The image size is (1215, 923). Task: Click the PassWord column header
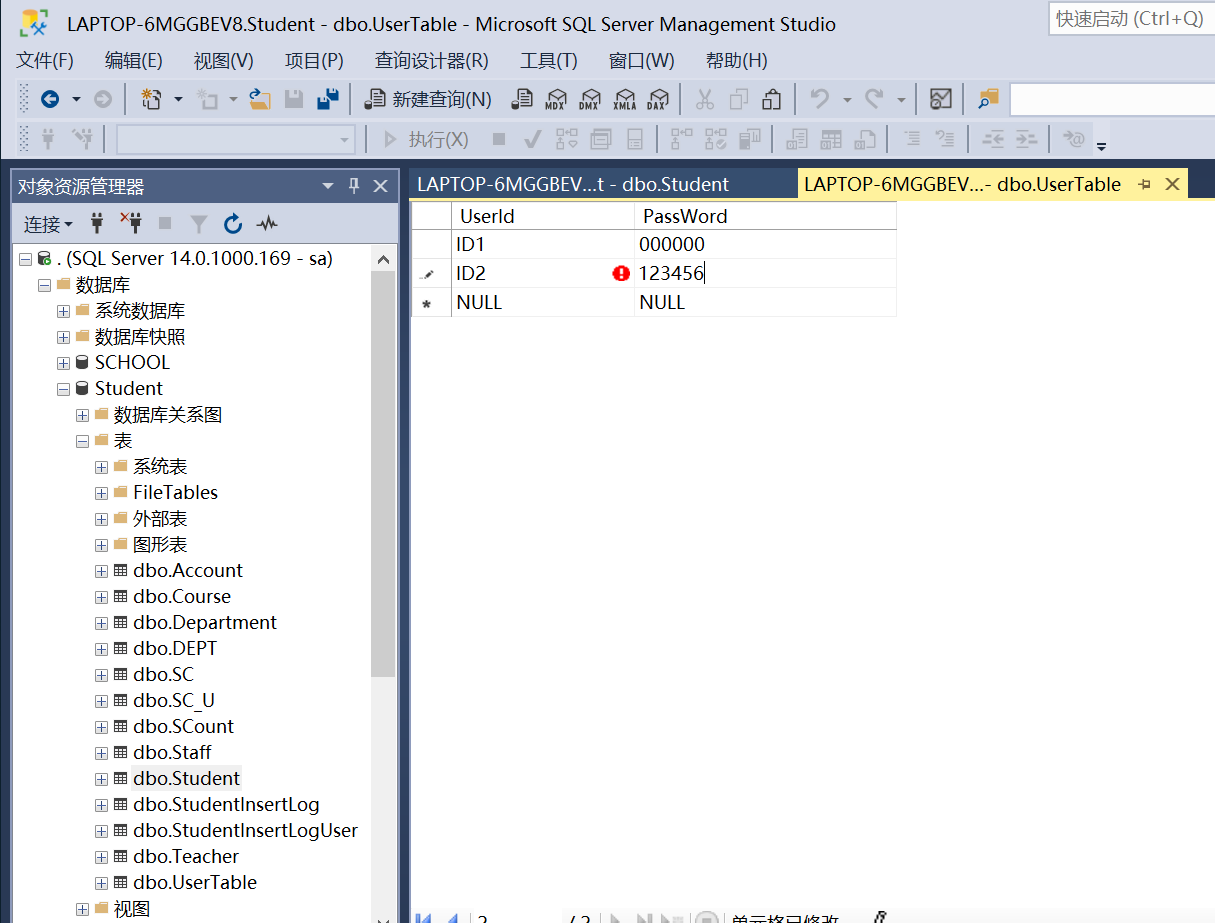[765, 216]
